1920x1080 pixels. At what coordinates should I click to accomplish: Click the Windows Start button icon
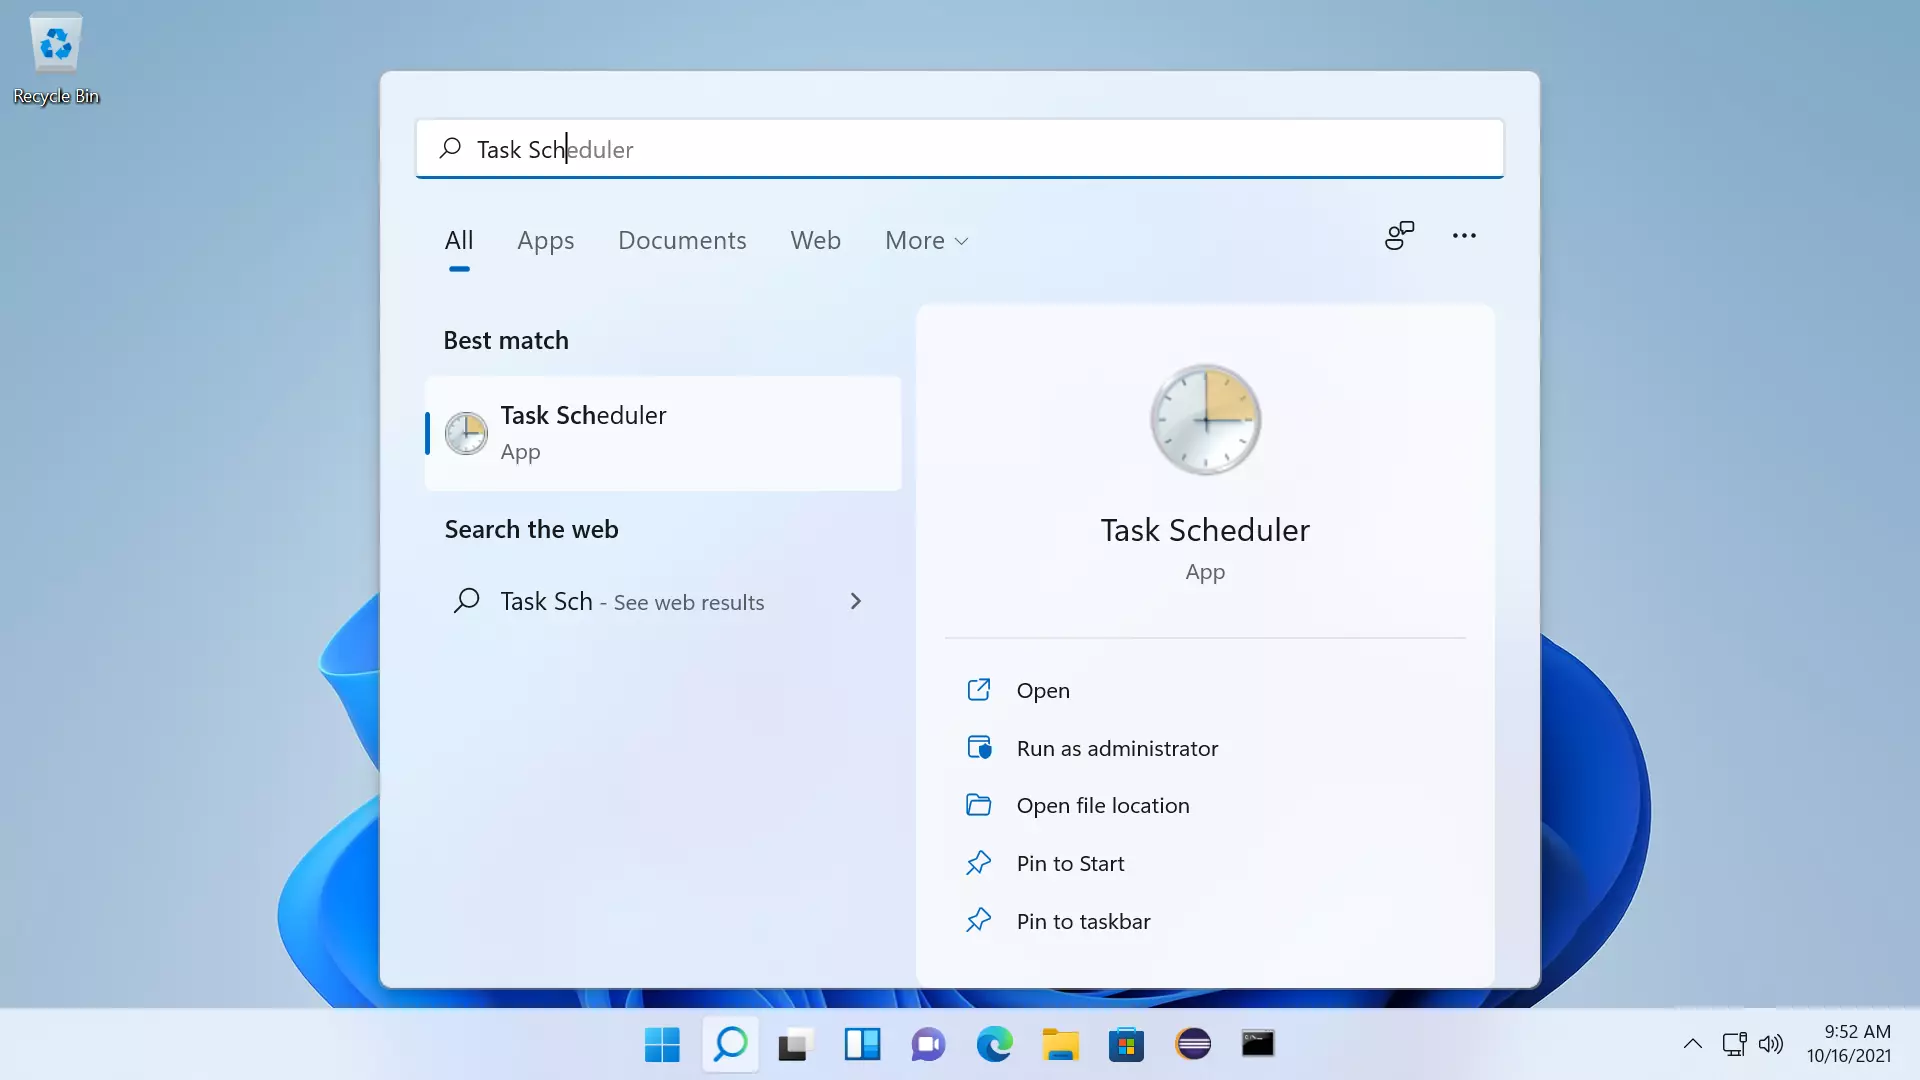click(662, 1043)
